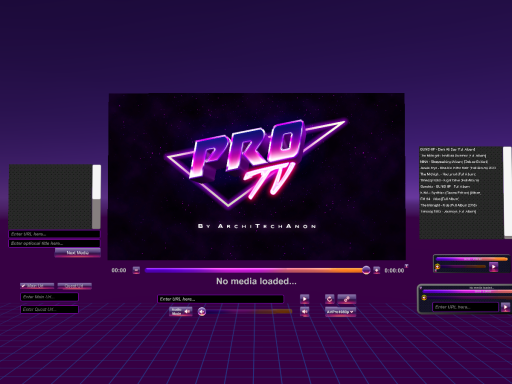This screenshot has width=512, height=384.
Task: Click the chain-link resync icon button
Action: pos(347,299)
